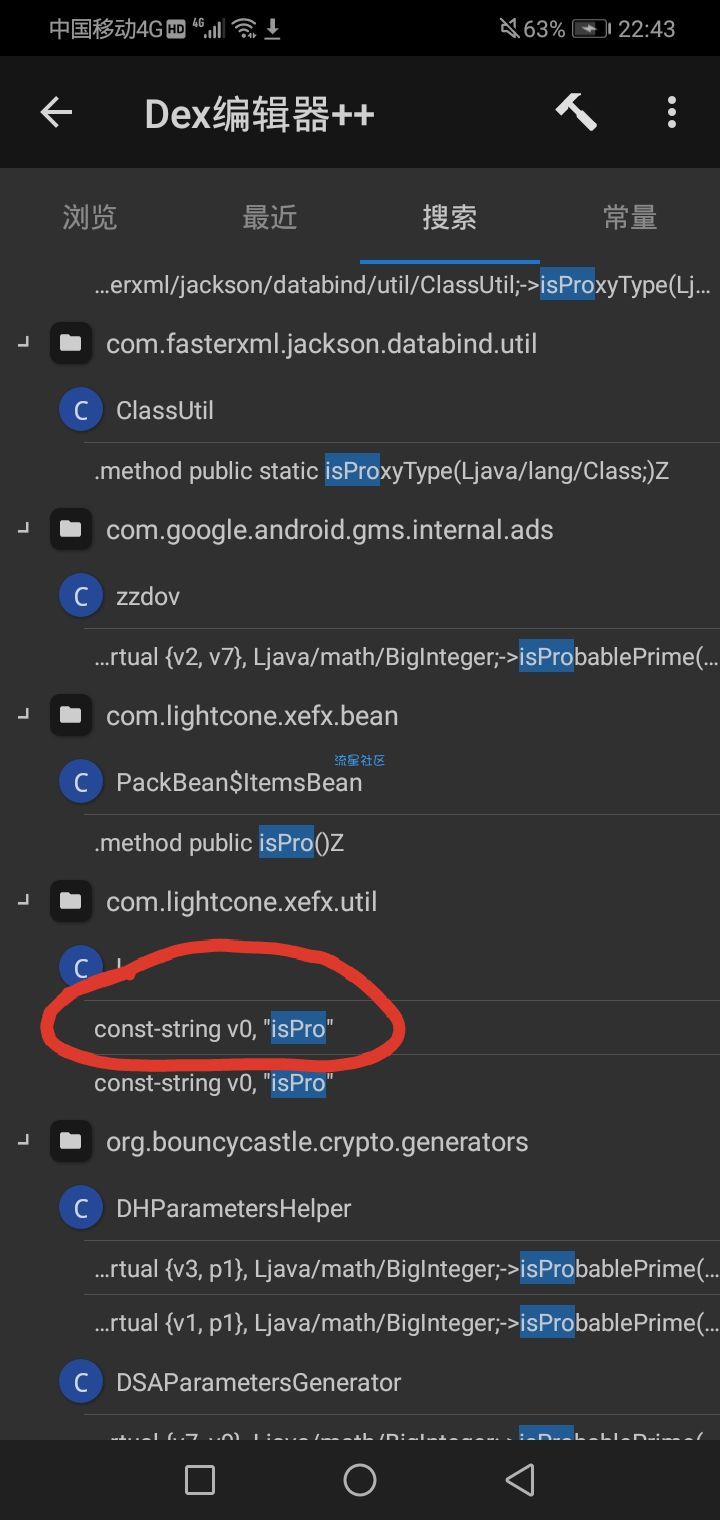The width and height of the screenshot is (720, 1520).
Task: Click the DHParametersHelper class icon
Action: 81,1208
